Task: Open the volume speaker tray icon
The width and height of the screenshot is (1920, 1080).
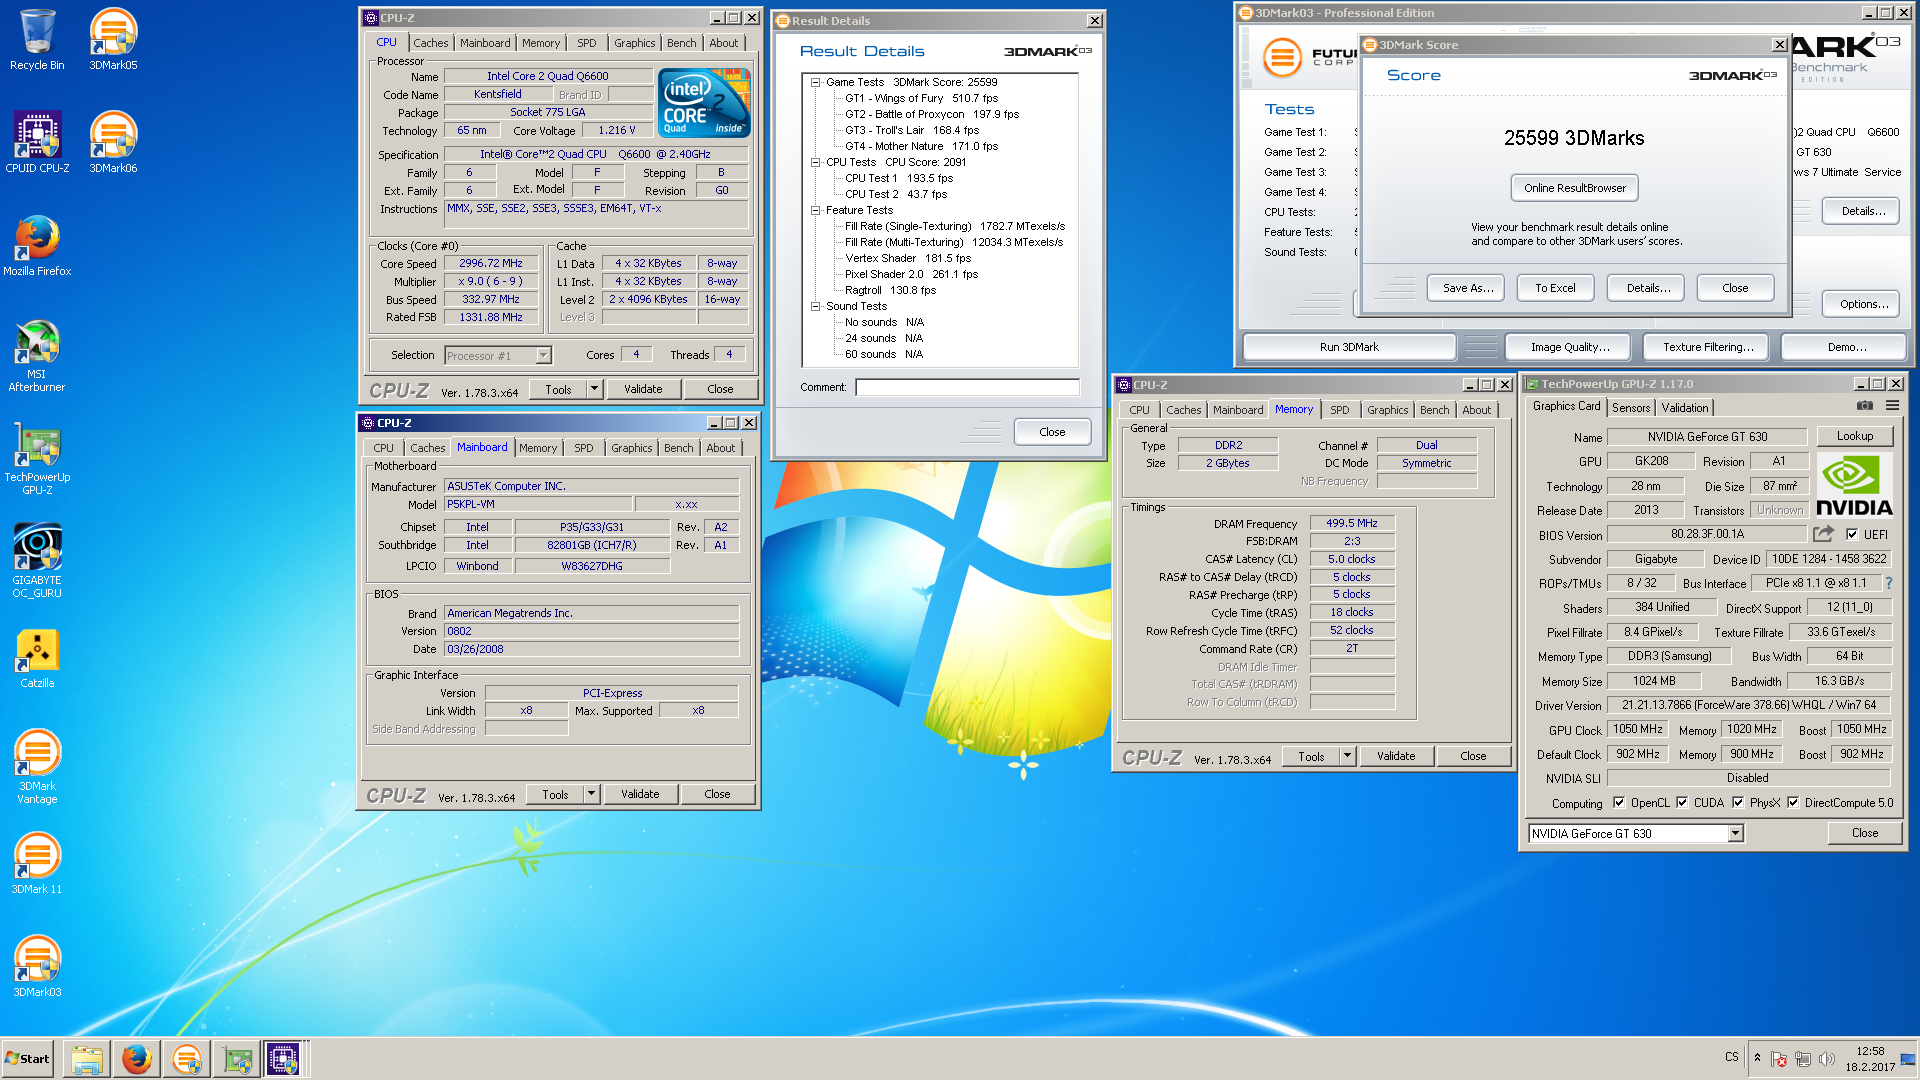Action: point(1827,1059)
